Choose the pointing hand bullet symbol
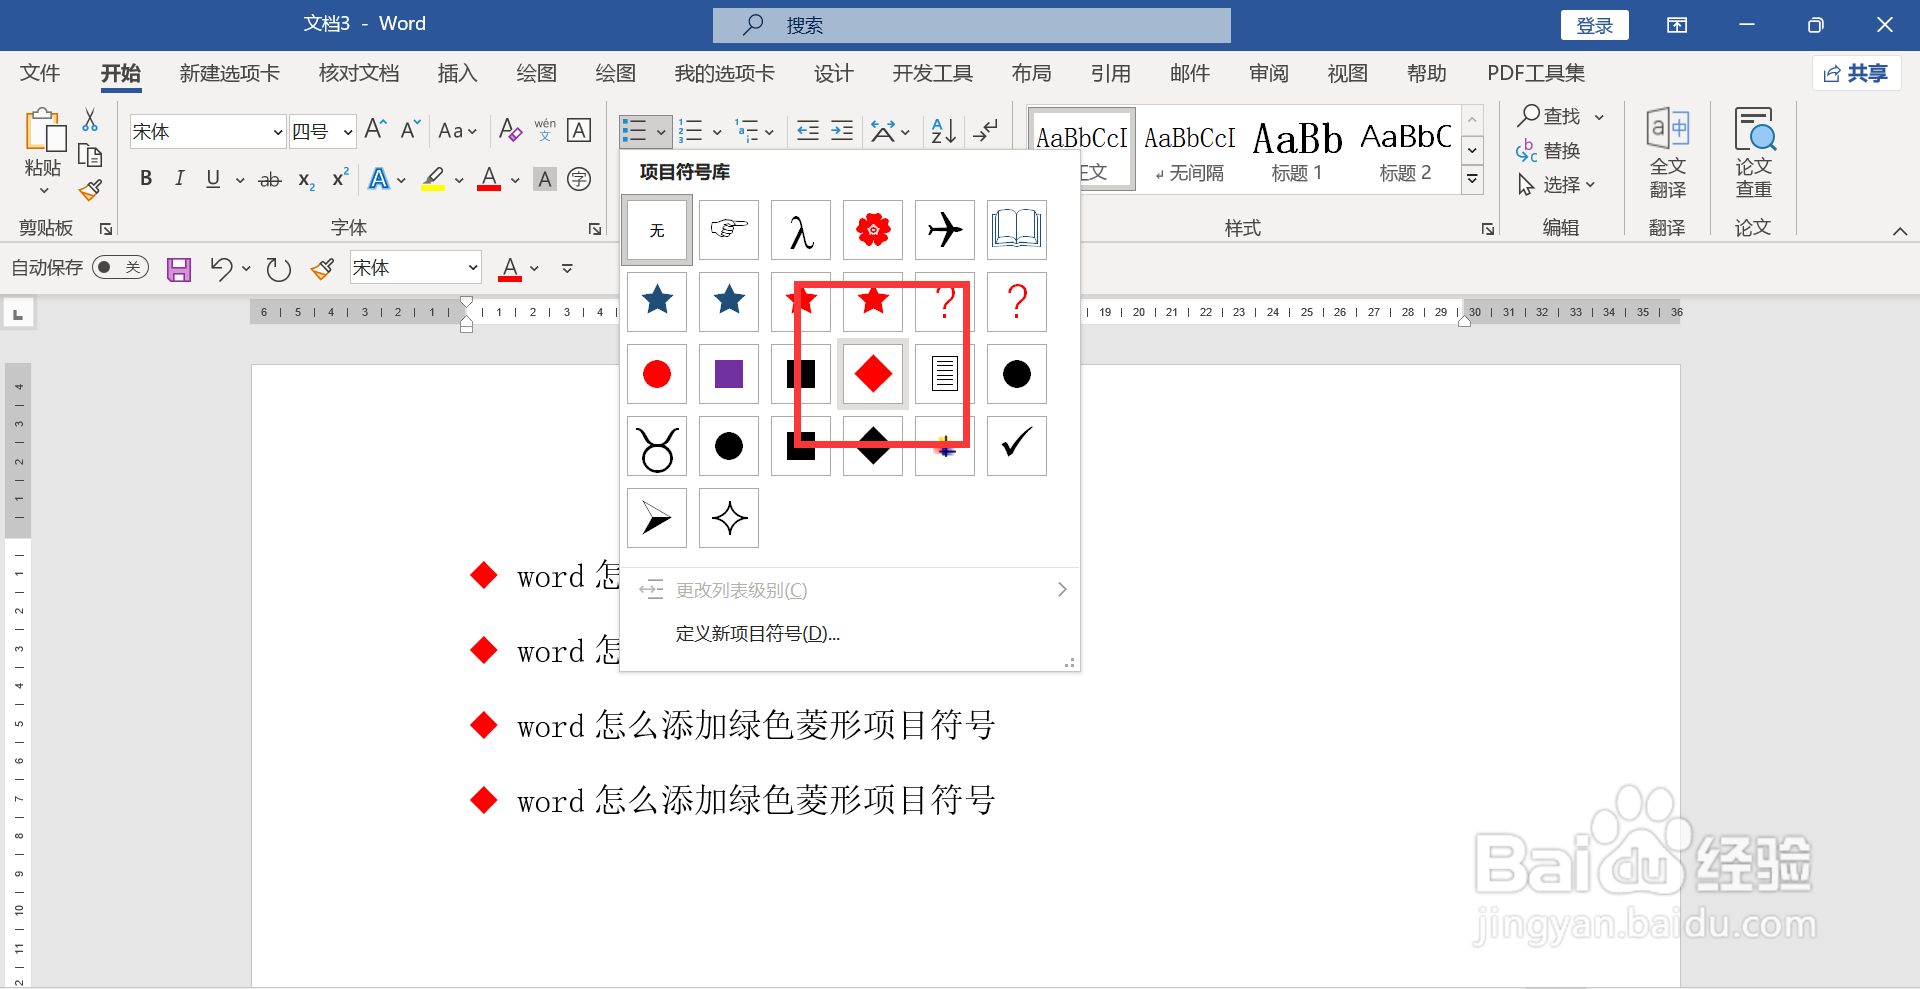 [729, 230]
